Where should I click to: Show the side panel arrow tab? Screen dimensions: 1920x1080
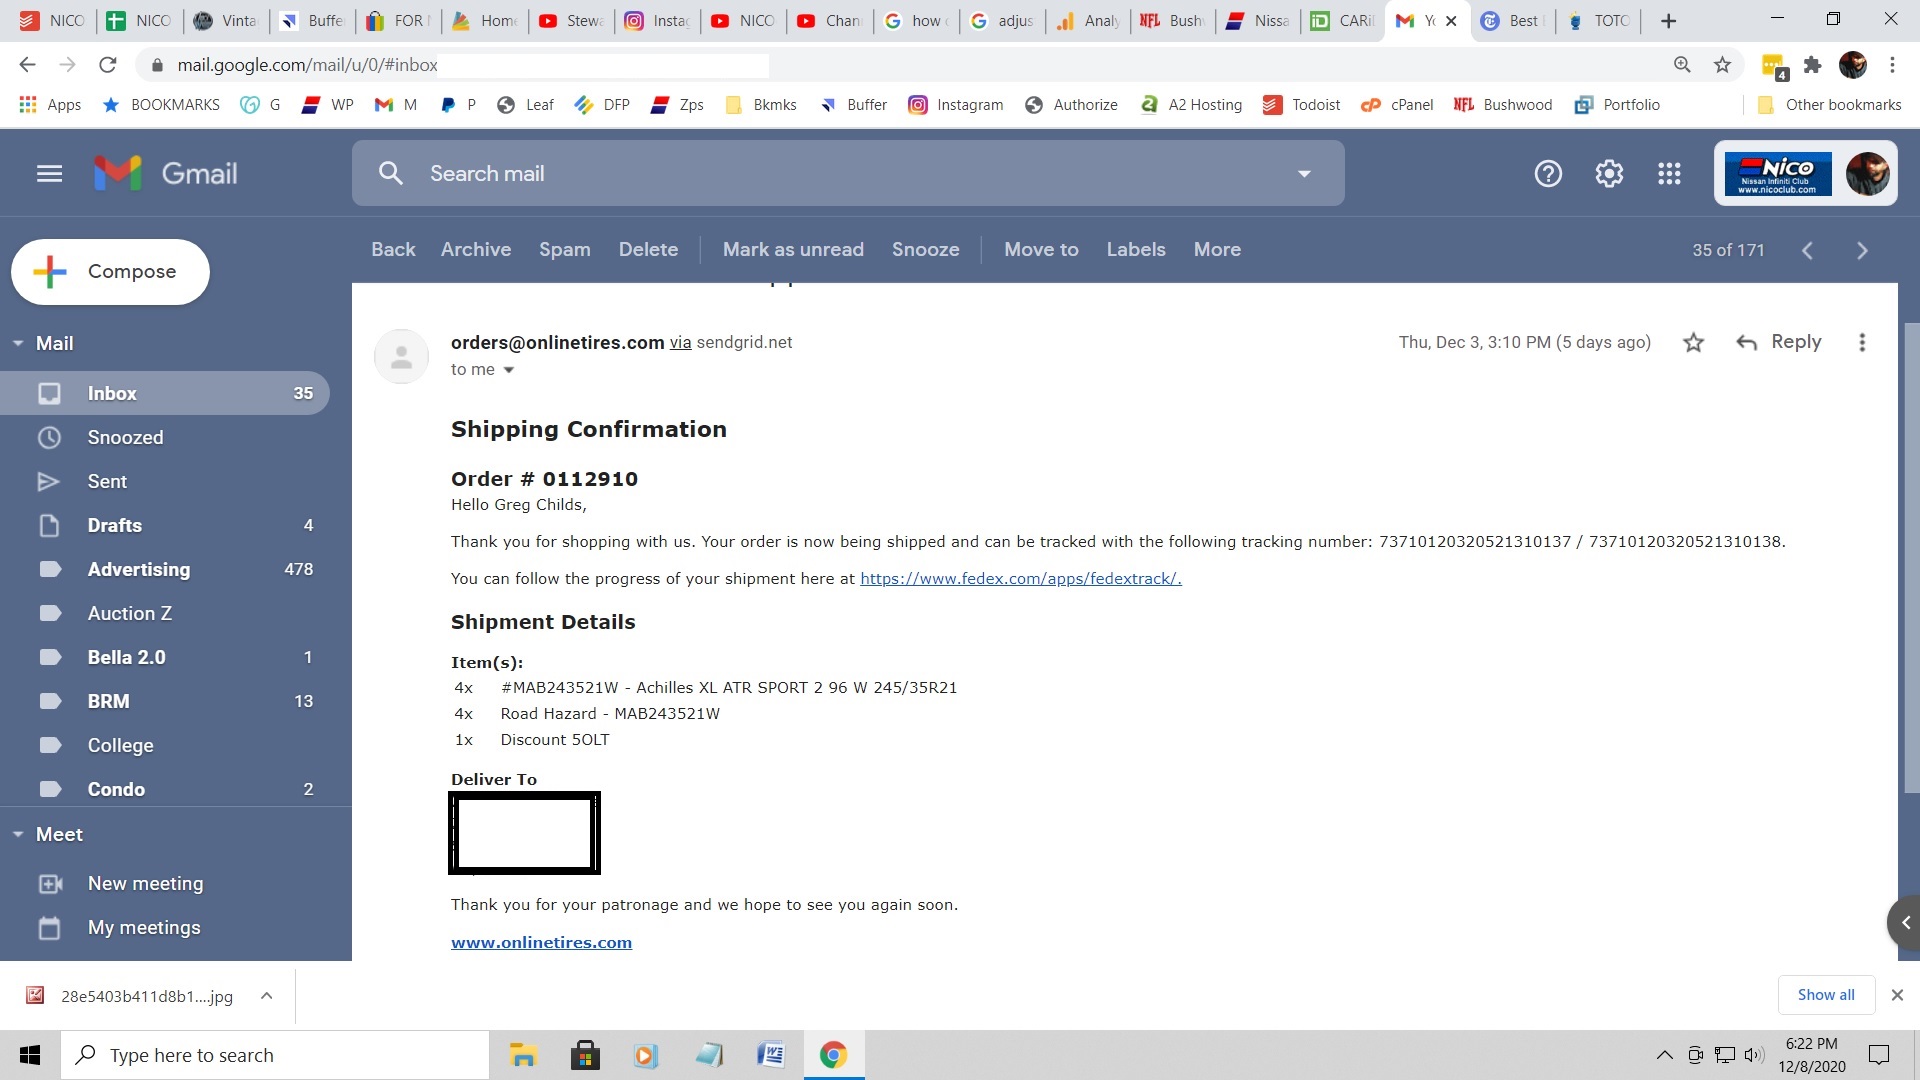coord(1904,922)
